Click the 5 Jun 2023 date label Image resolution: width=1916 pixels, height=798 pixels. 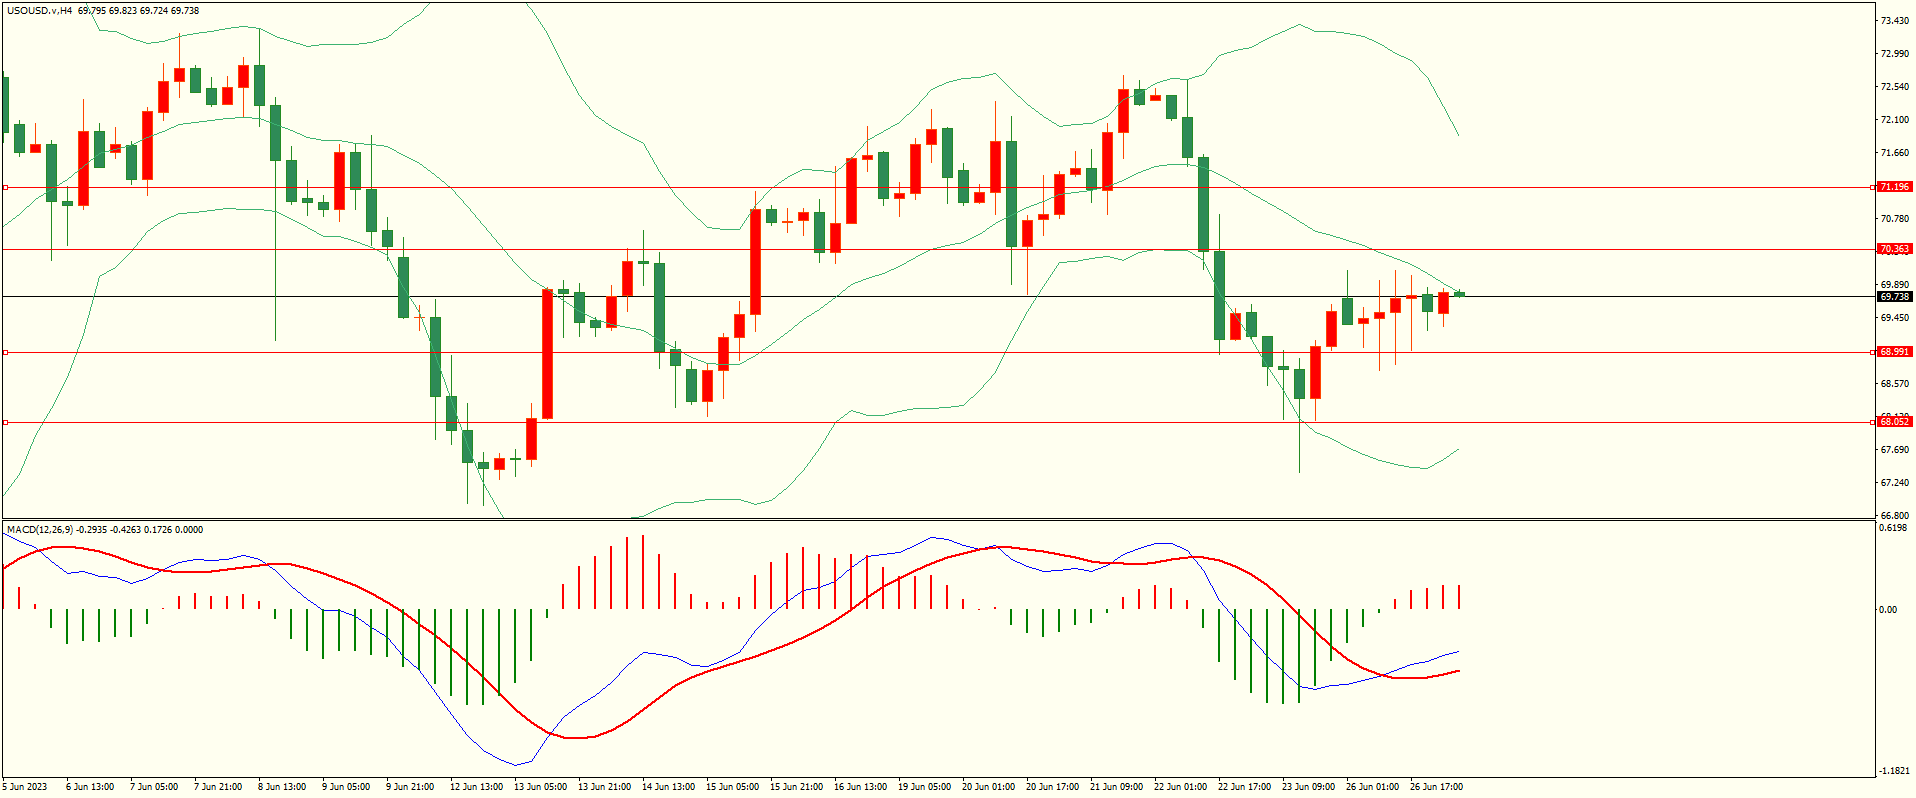pos(25,787)
